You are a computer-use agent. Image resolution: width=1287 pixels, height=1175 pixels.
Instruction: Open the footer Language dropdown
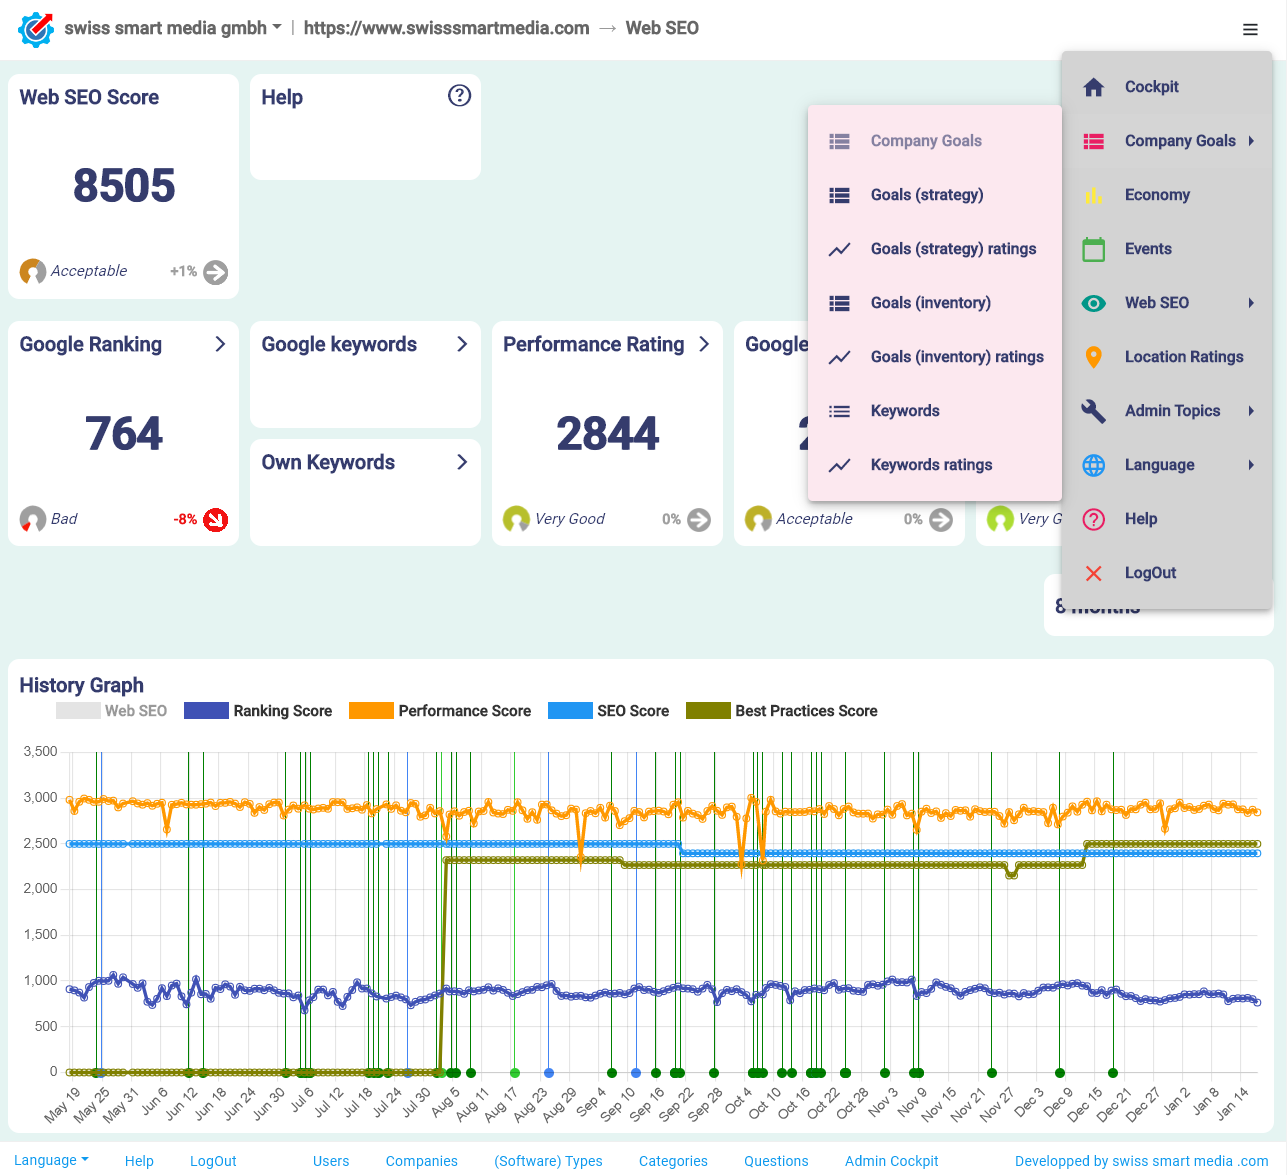(51, 1160)
